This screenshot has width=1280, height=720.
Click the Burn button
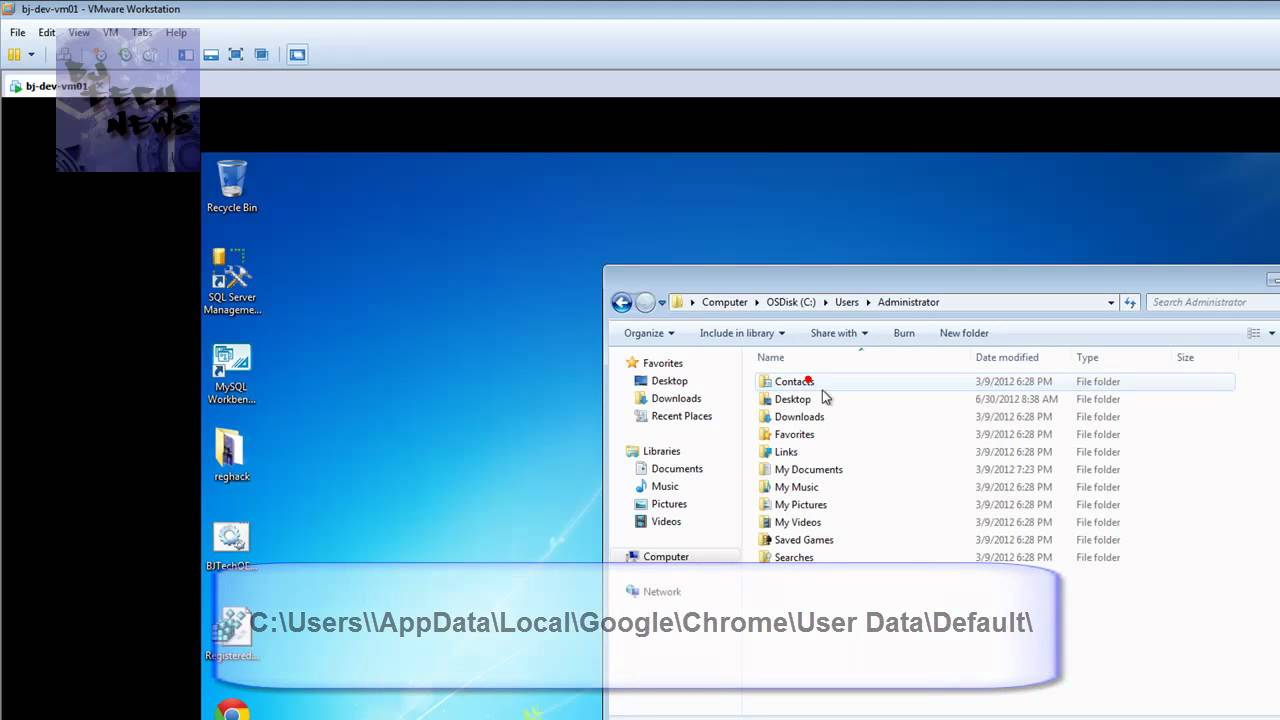pyautogui.click(x=904, y=333)
